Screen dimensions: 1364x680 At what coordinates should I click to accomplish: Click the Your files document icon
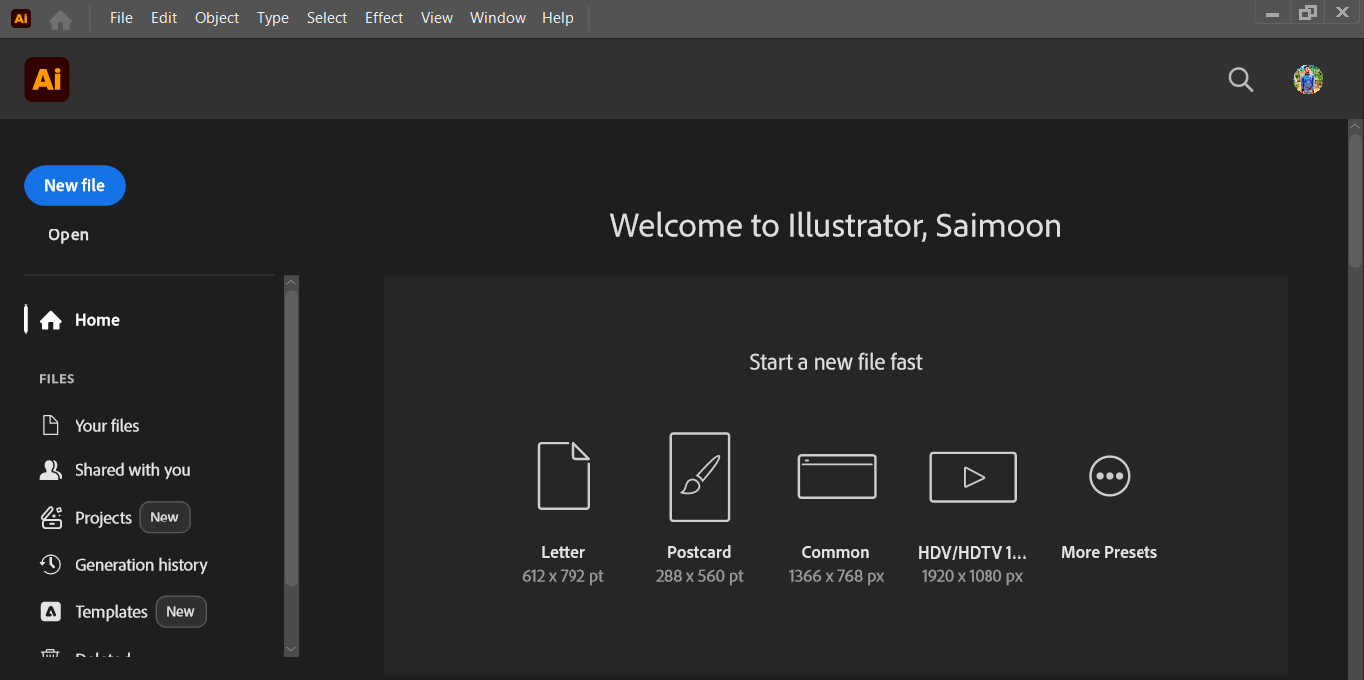click(x=50, y=425)
